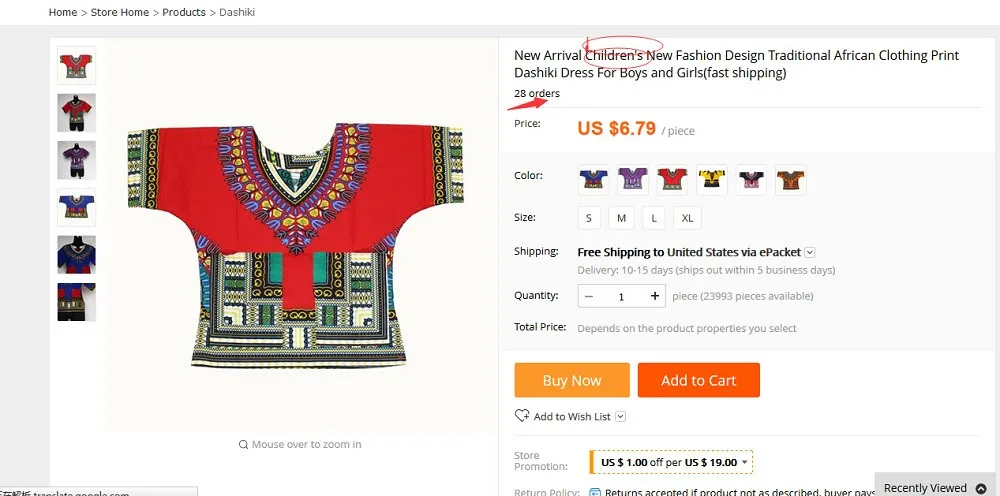Click the heart Add to Wish List icon

coord(521,416)
